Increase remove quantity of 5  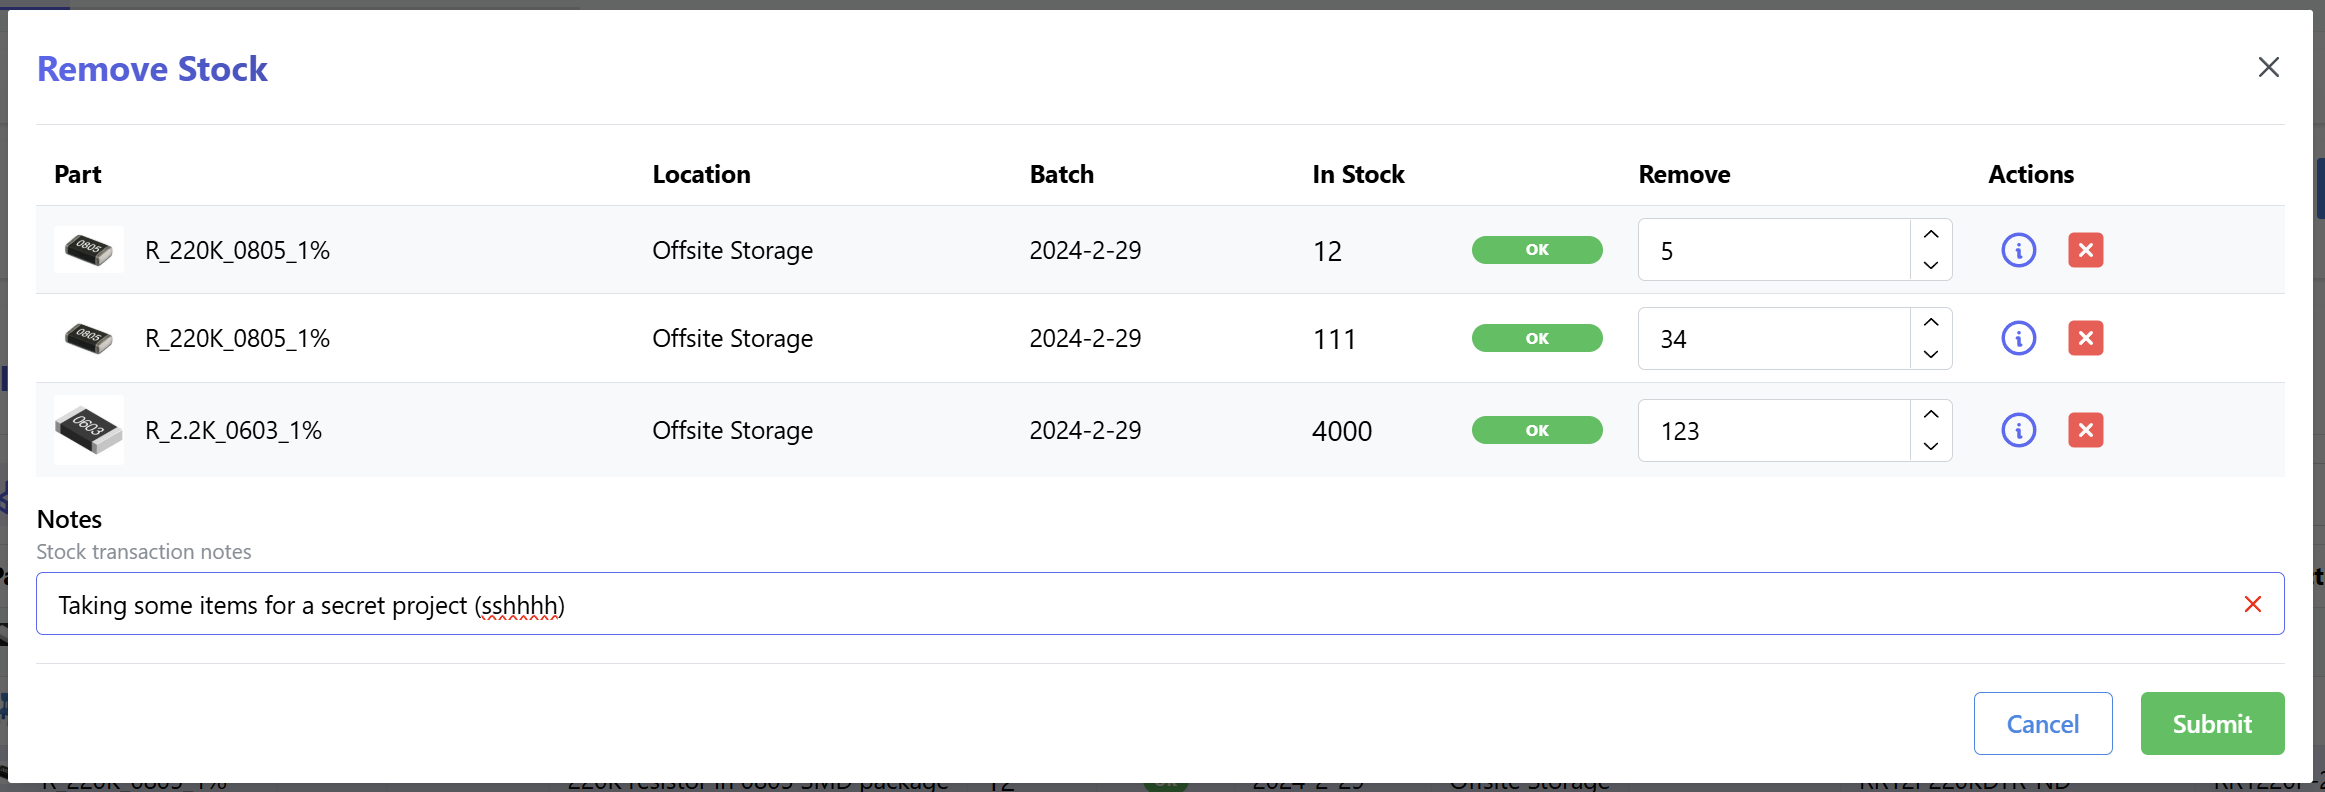click(x=1931, y=234)
